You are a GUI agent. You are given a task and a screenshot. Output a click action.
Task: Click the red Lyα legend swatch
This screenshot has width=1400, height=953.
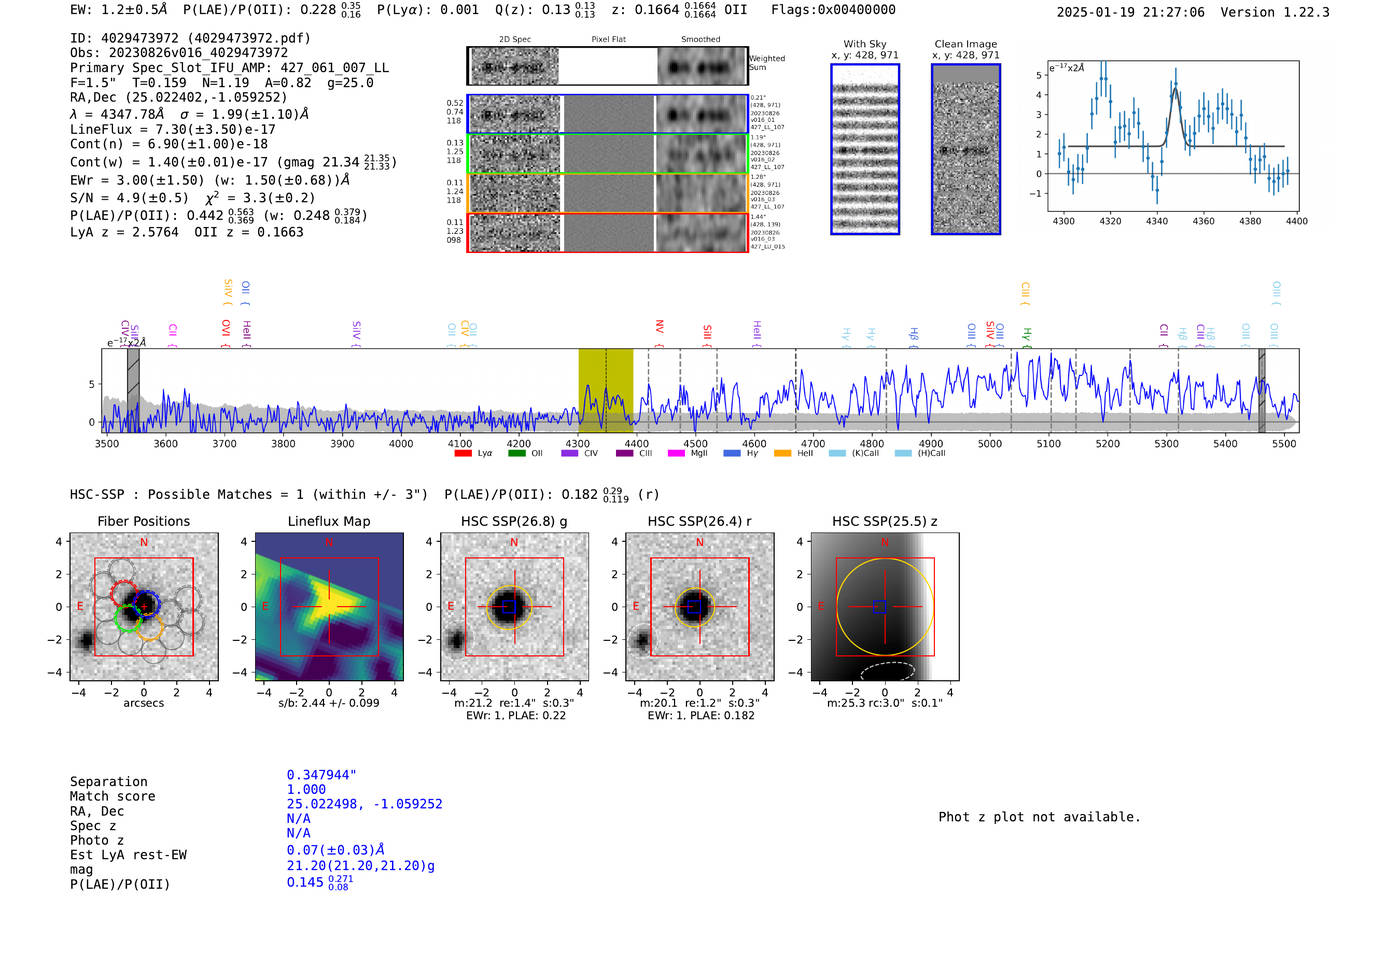coord(462,454)
